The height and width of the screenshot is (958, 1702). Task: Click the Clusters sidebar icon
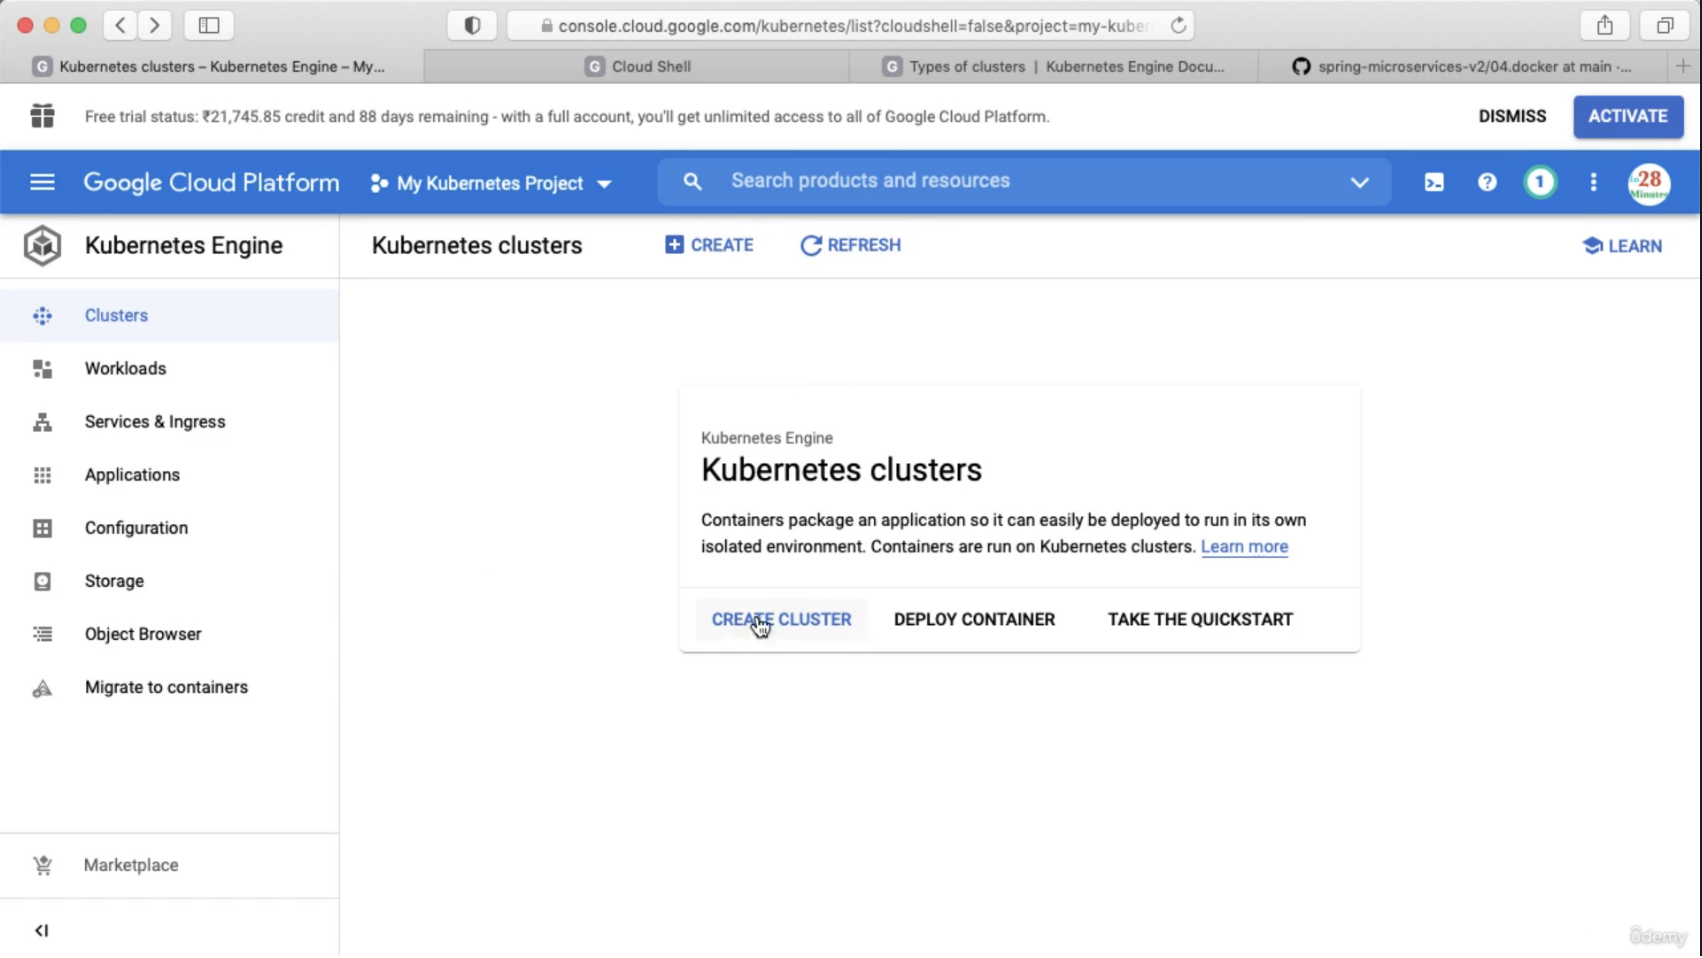pos(42,316)
